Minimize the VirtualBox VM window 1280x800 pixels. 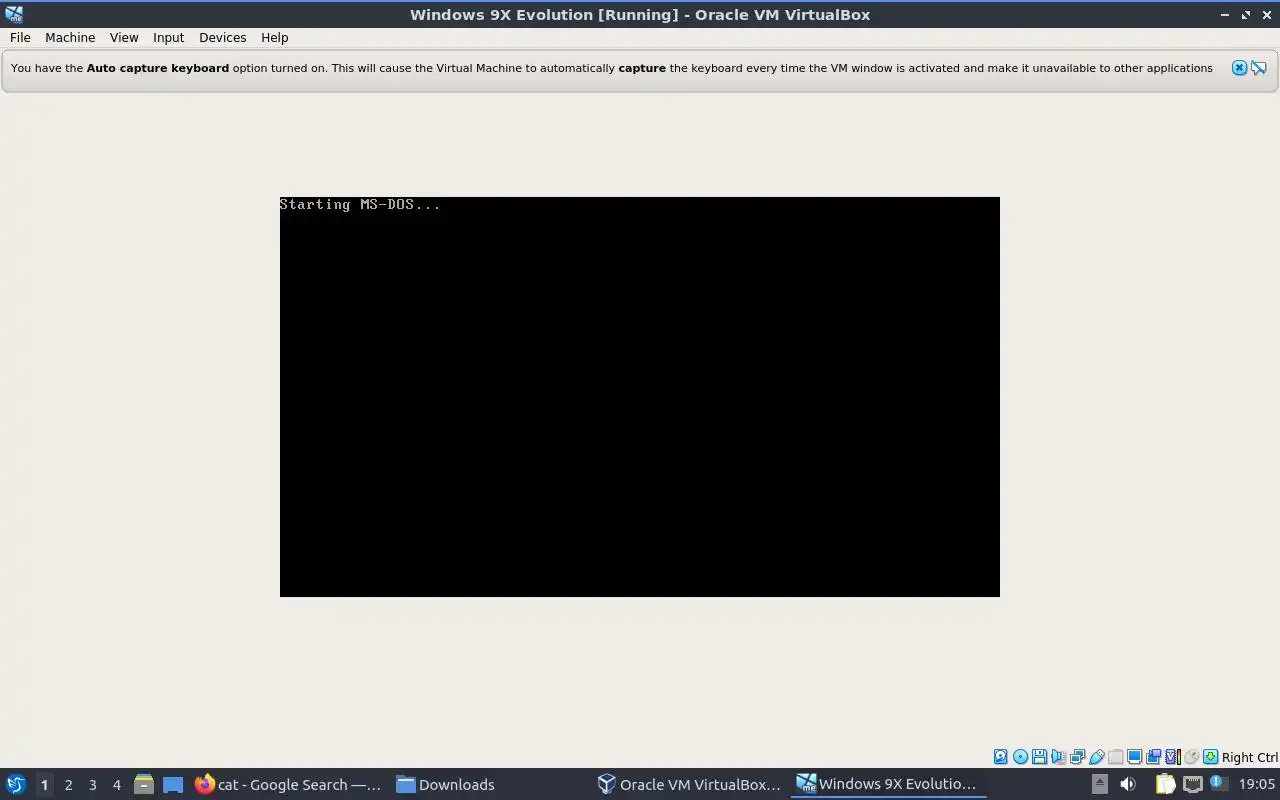(x=1225, y=15)
